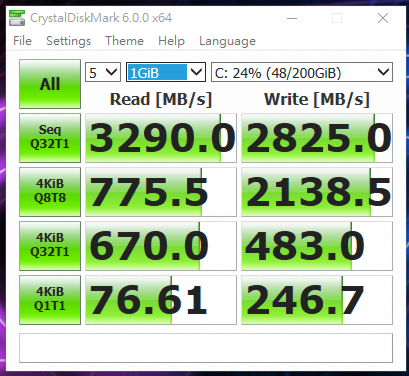Start all benchmarks with the All button
The height and width of the screenshot is (376, 409).
(x=50, y=84)
